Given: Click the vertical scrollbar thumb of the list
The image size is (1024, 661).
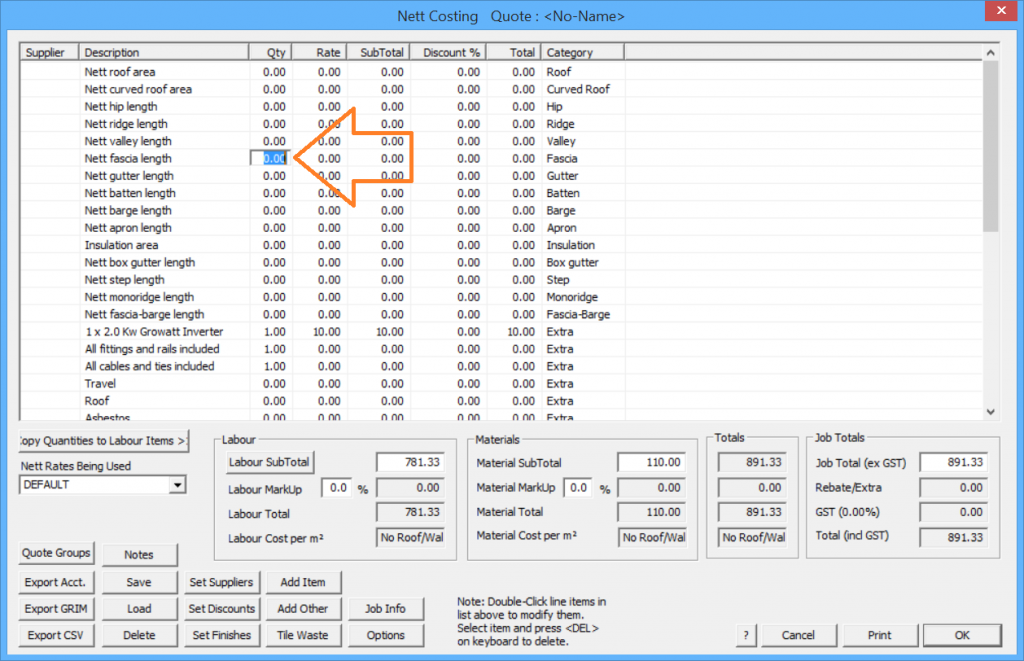Looking at the screenshot, I should (991, 146).
